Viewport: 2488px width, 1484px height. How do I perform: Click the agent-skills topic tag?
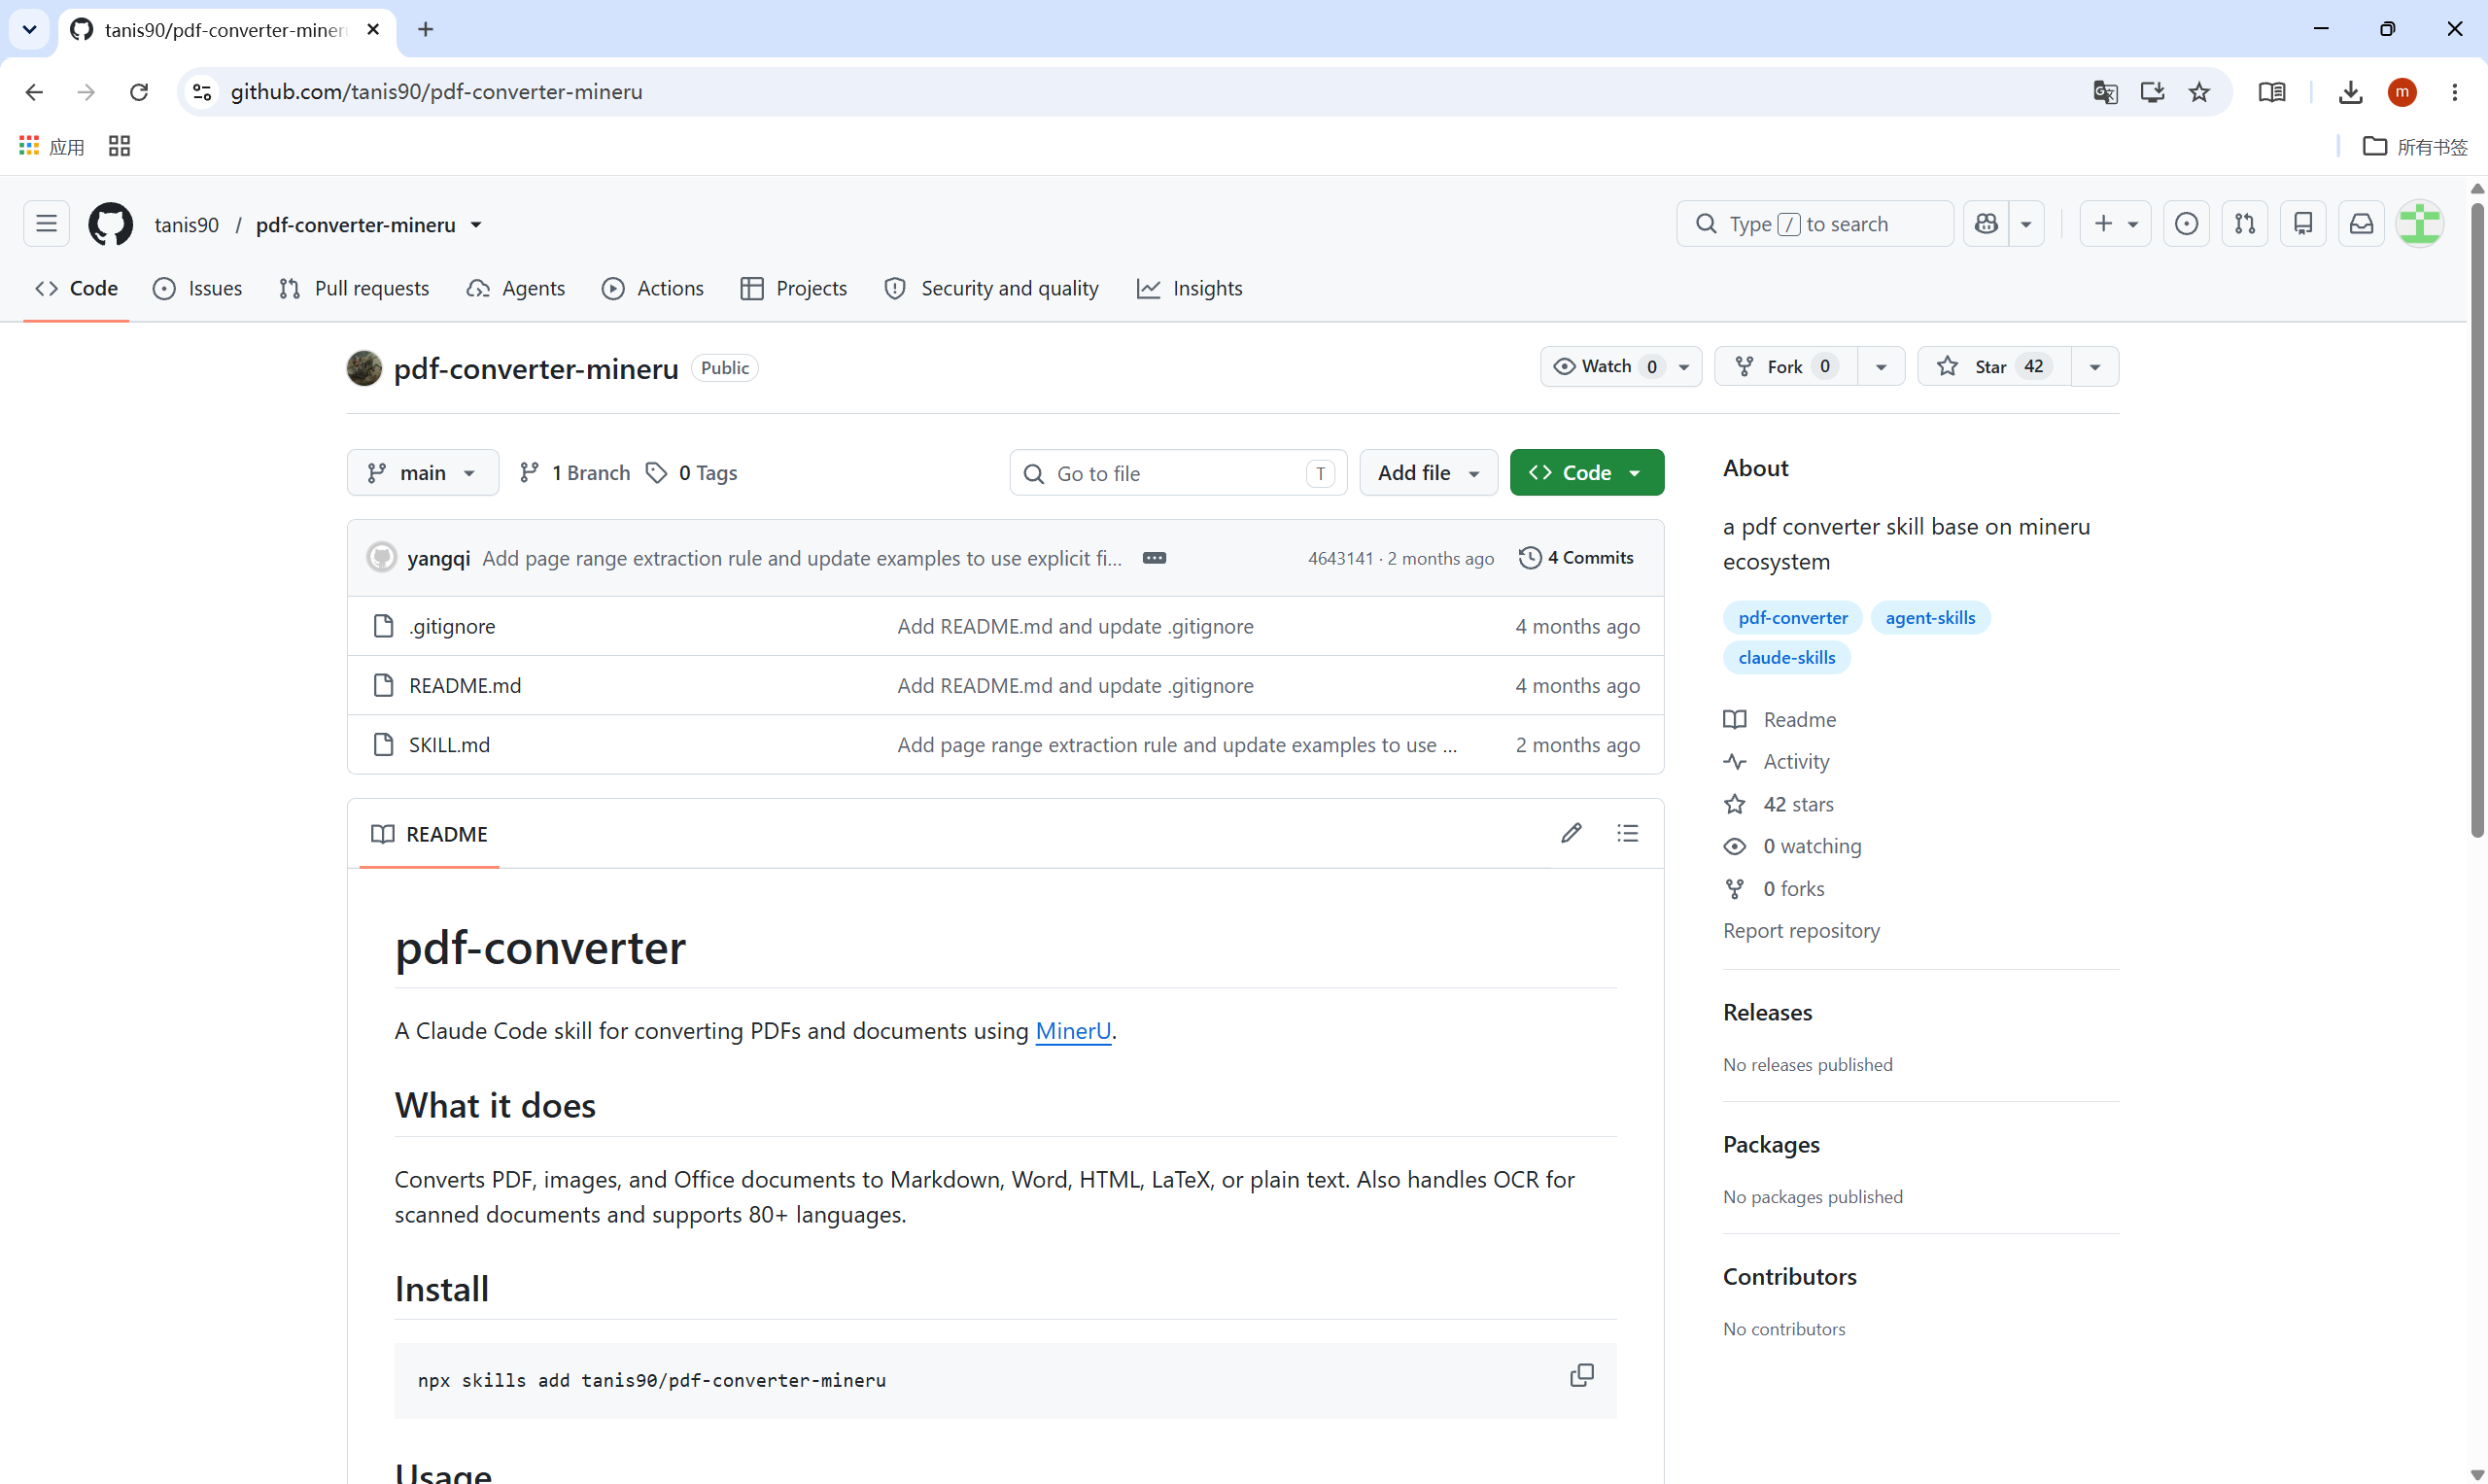pyautogui.click(x=1930, y=617)
